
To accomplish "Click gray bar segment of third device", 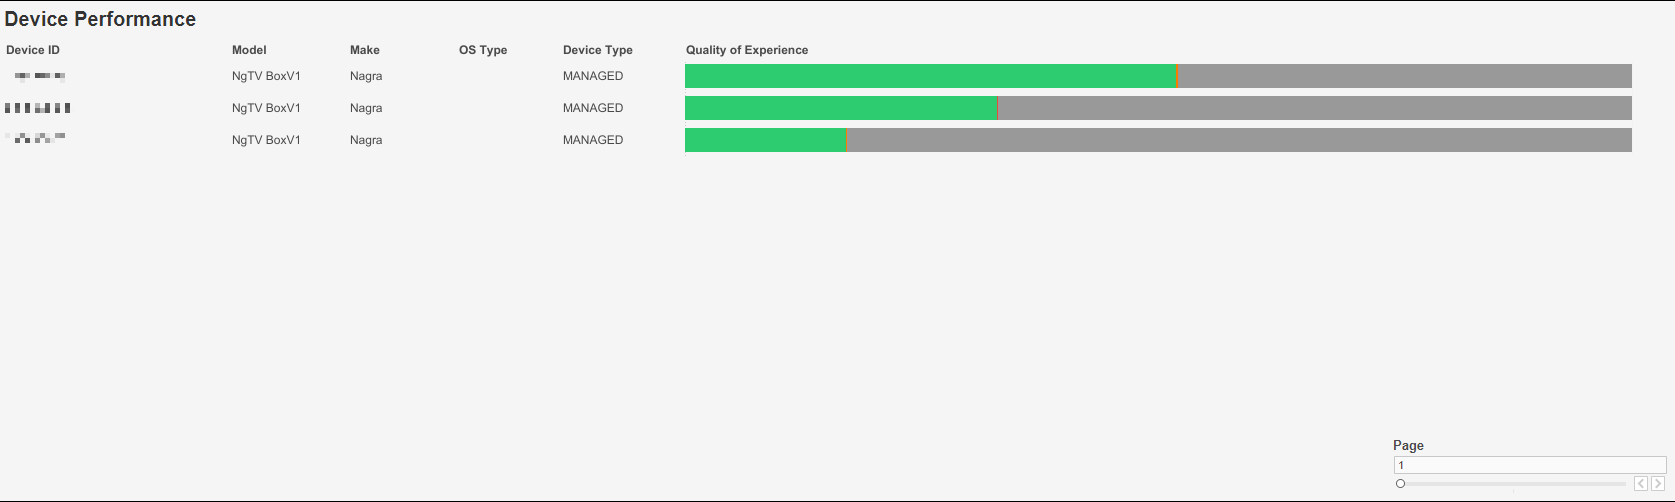I will (x=1240, y=140).
